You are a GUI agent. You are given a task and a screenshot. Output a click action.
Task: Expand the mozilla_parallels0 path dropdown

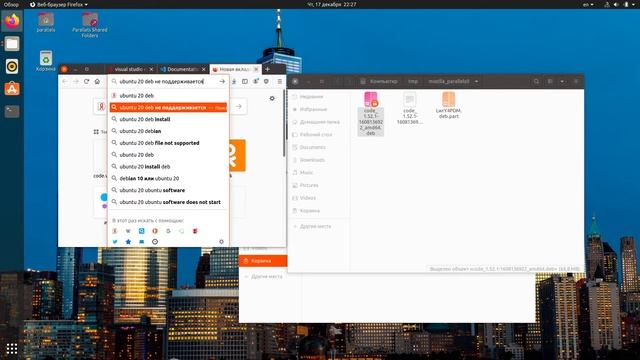coord(476,82)
